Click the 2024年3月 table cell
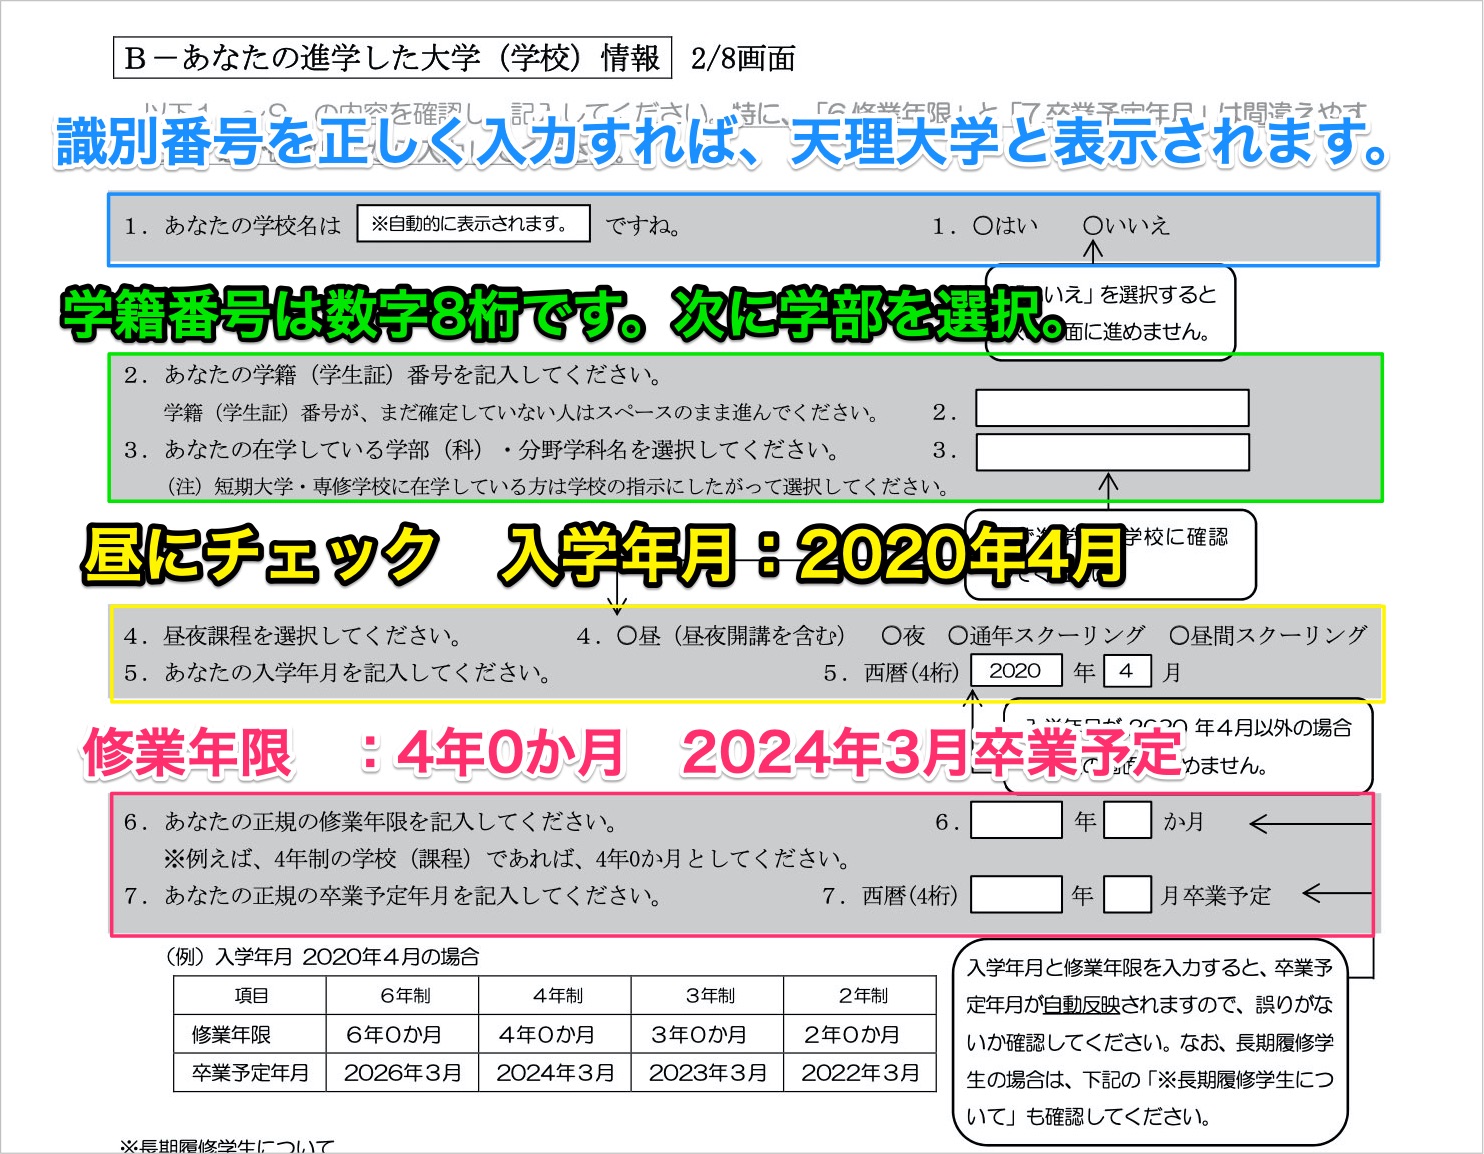1484x1154 pixels. click(555, 1072)
